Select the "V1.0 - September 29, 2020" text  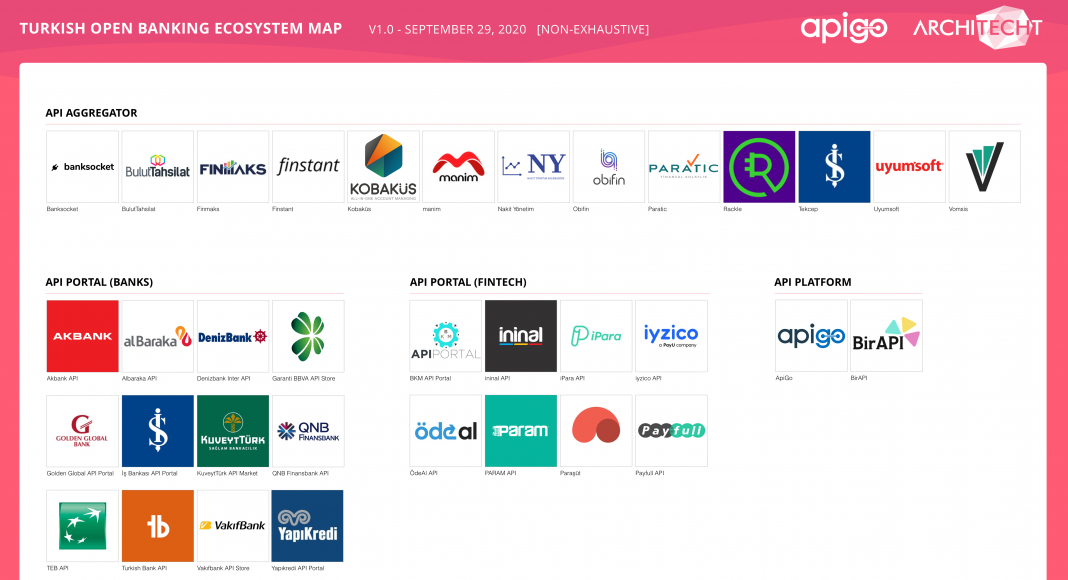point(447,29)
